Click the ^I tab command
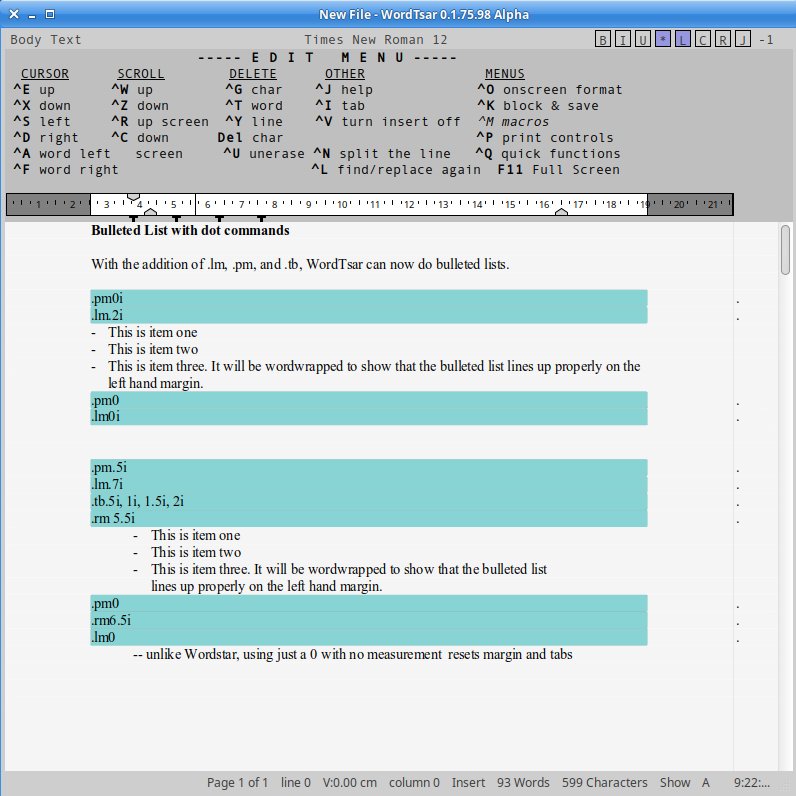 click(340, 106)
